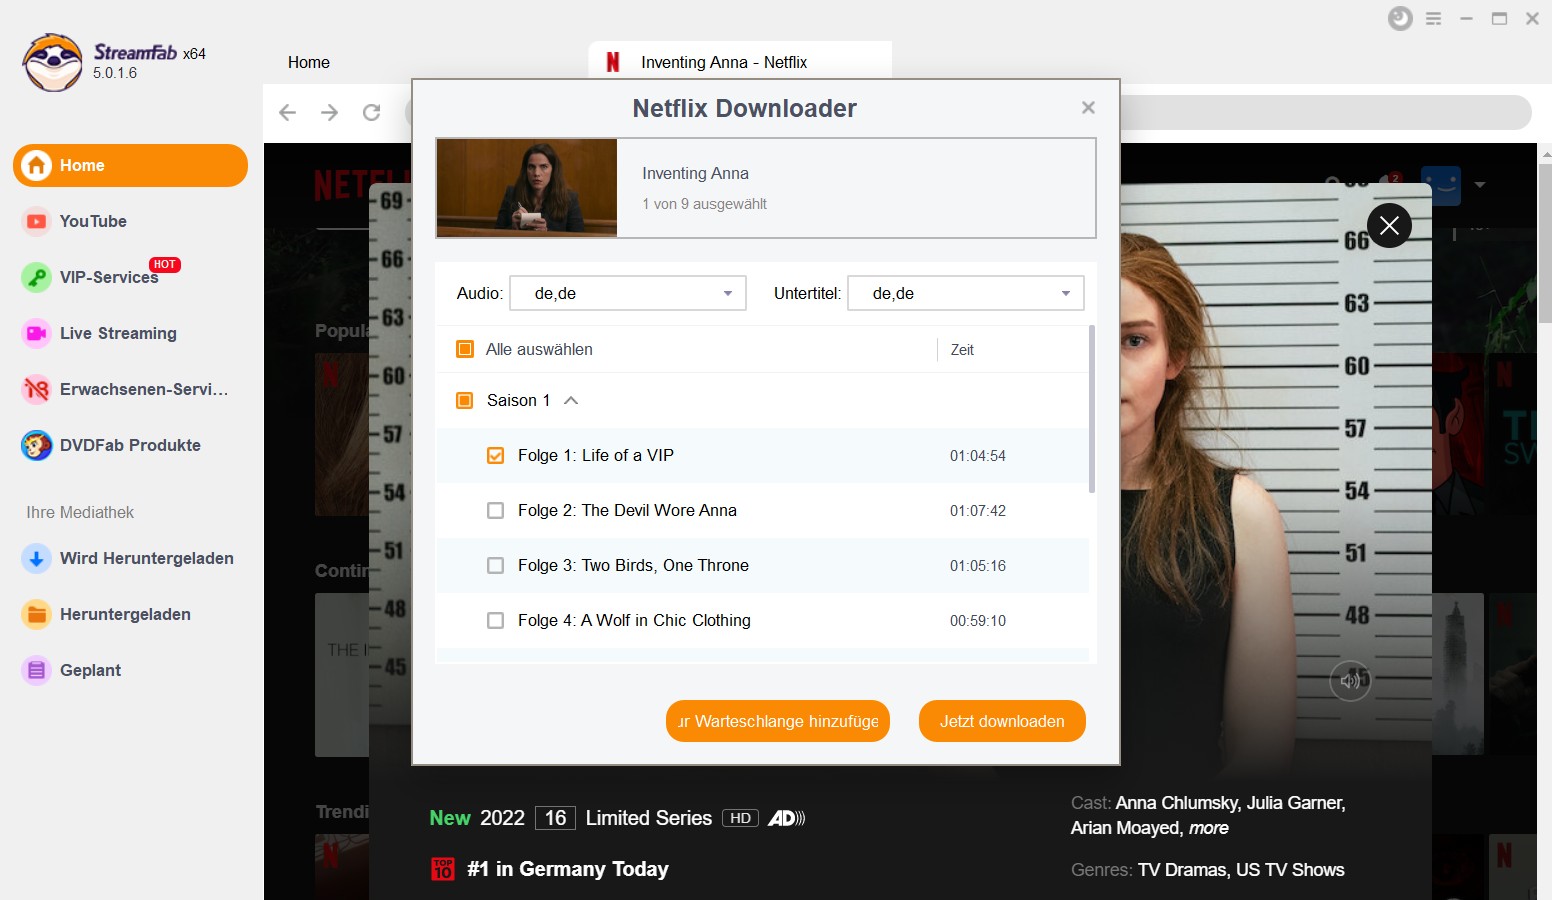Click the Netflix page vertical scrollbar
Image resolution: width=1552 pixels, height=900 pixels.
tap(1545, 243)
